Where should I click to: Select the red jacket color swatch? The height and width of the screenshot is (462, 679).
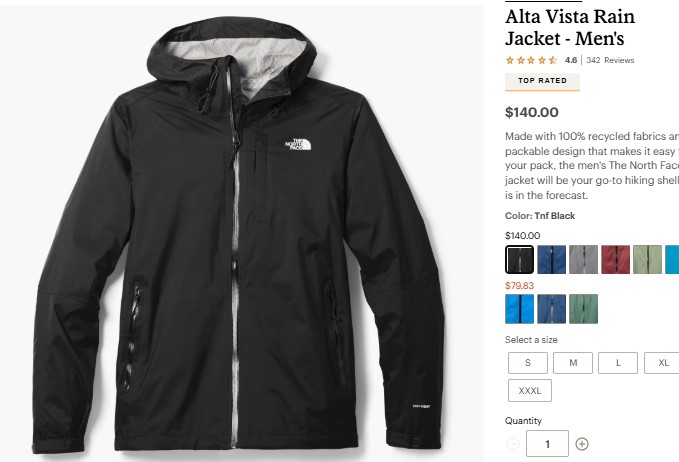(x=615, y=259)
